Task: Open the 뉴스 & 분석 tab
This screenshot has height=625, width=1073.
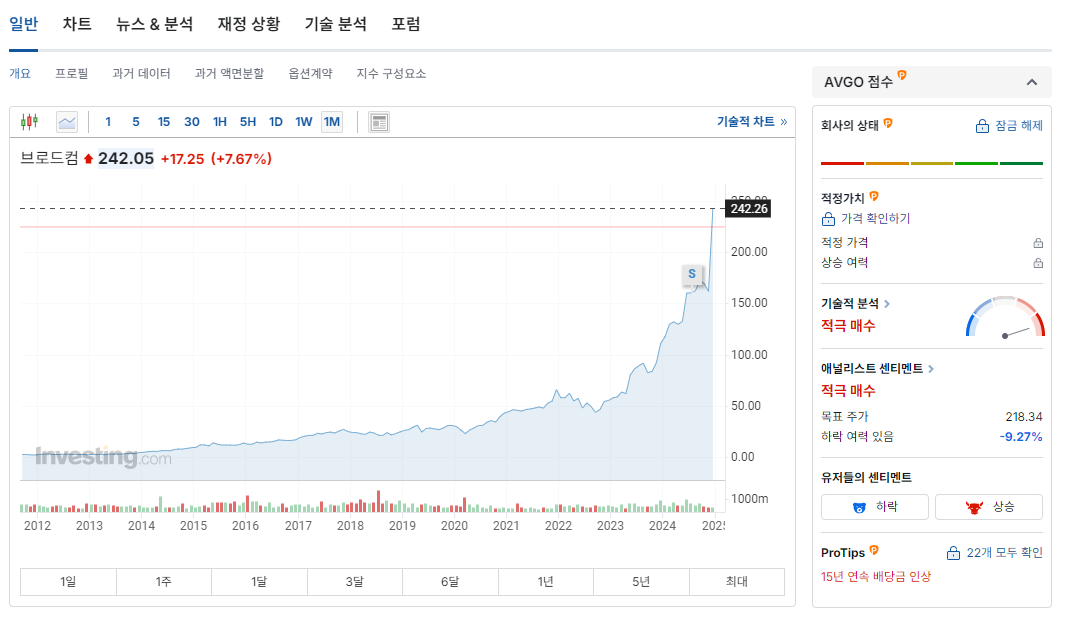Action: (155, 24)
